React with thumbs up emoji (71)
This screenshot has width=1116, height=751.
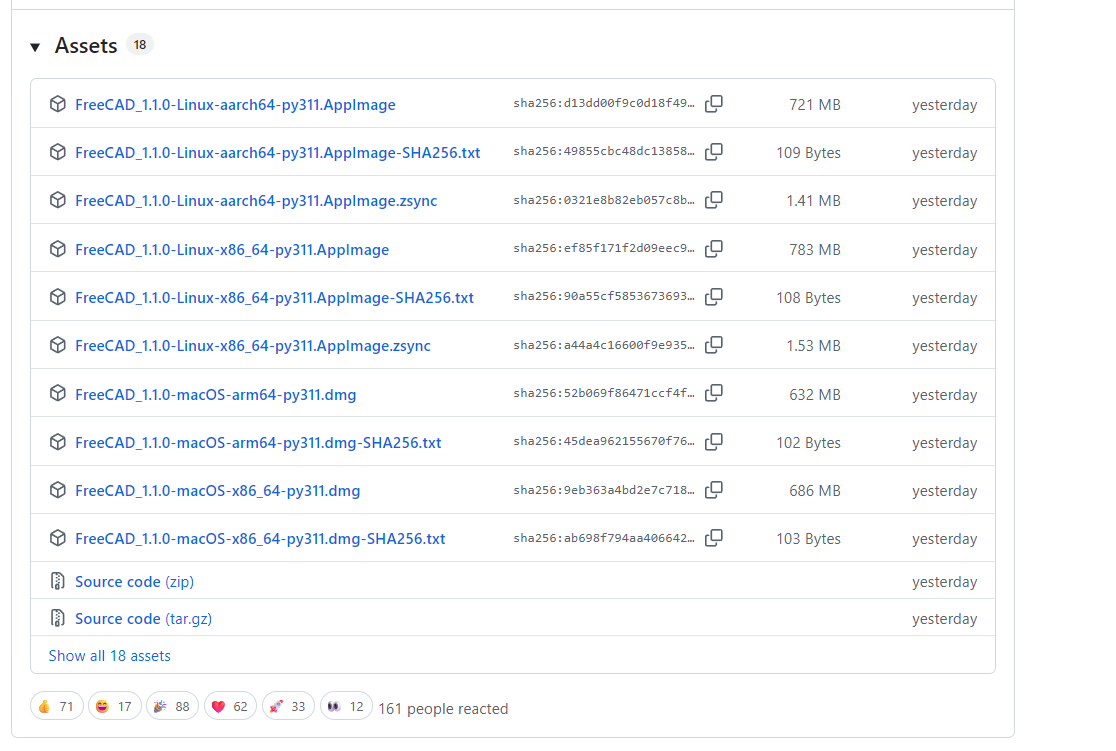(x=57, y=706)
